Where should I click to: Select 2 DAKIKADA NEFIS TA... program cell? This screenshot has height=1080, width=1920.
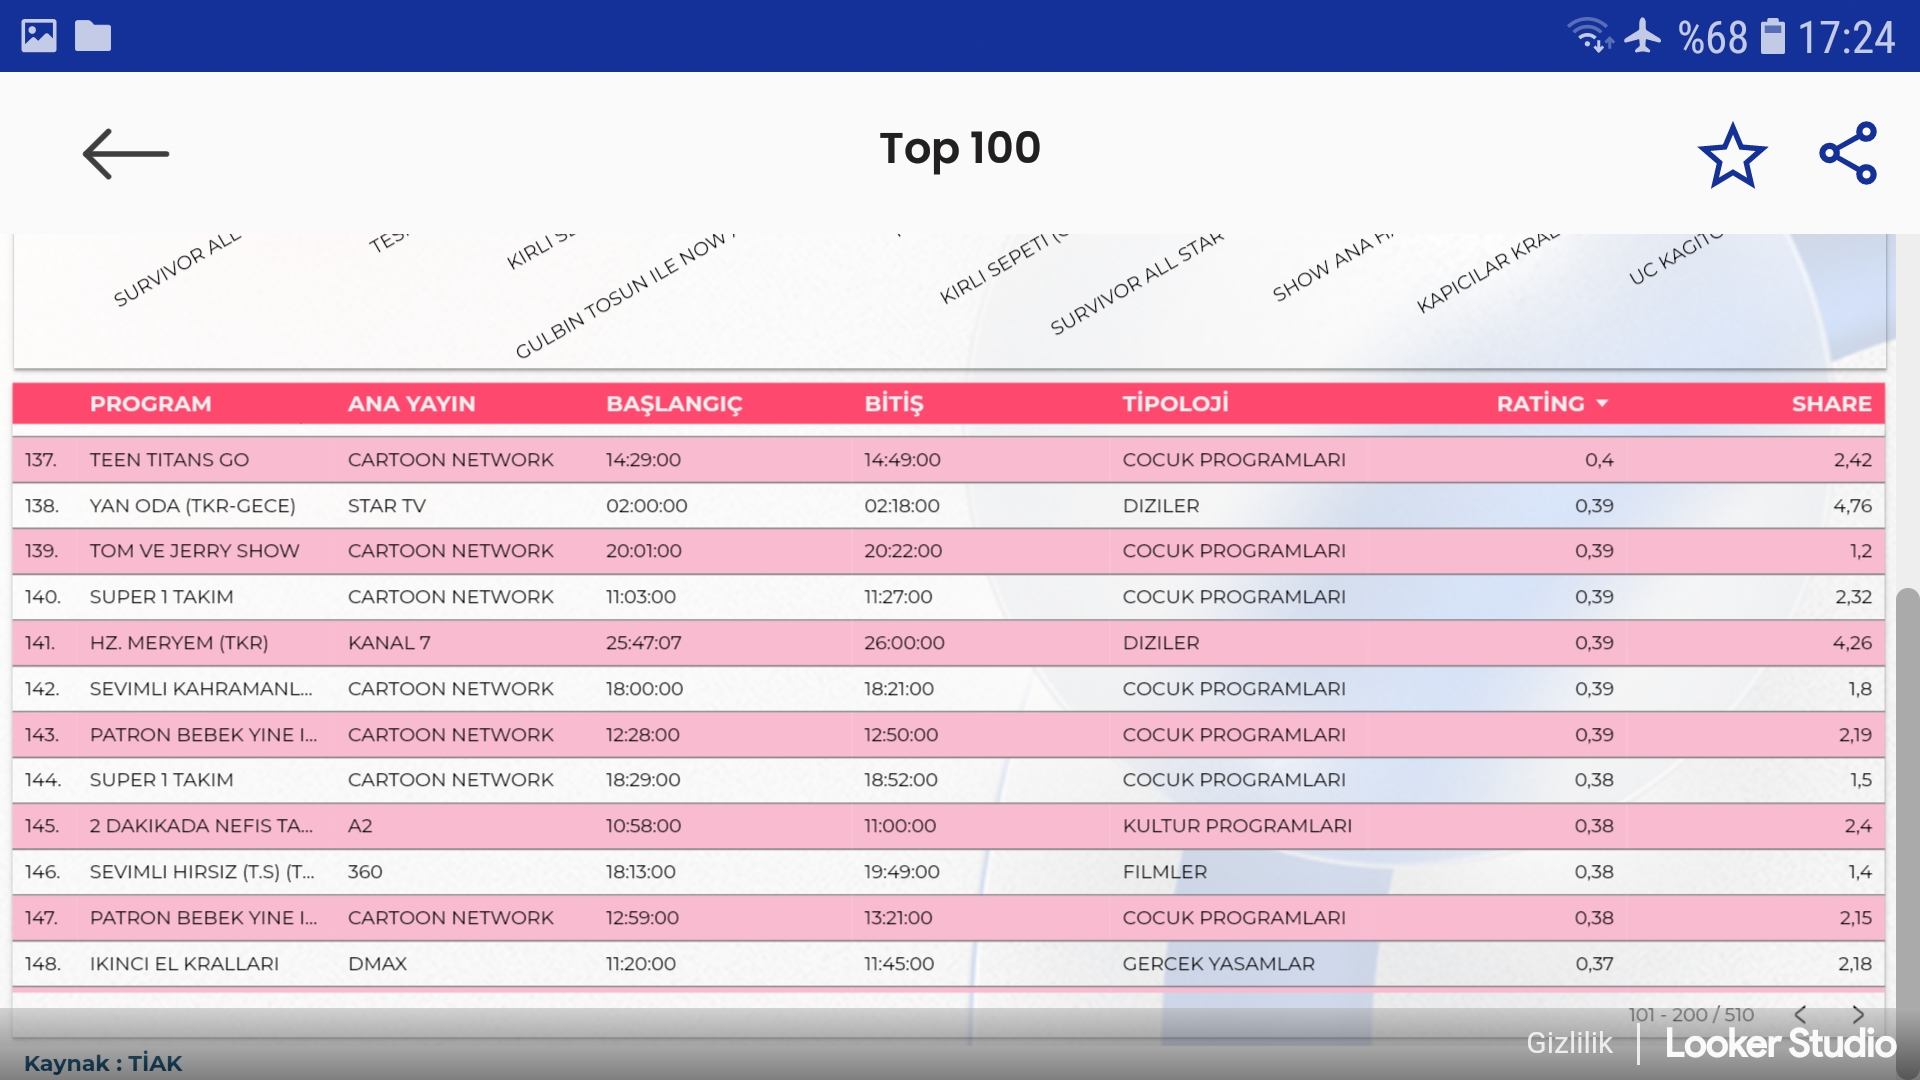(x=201, y=826)
